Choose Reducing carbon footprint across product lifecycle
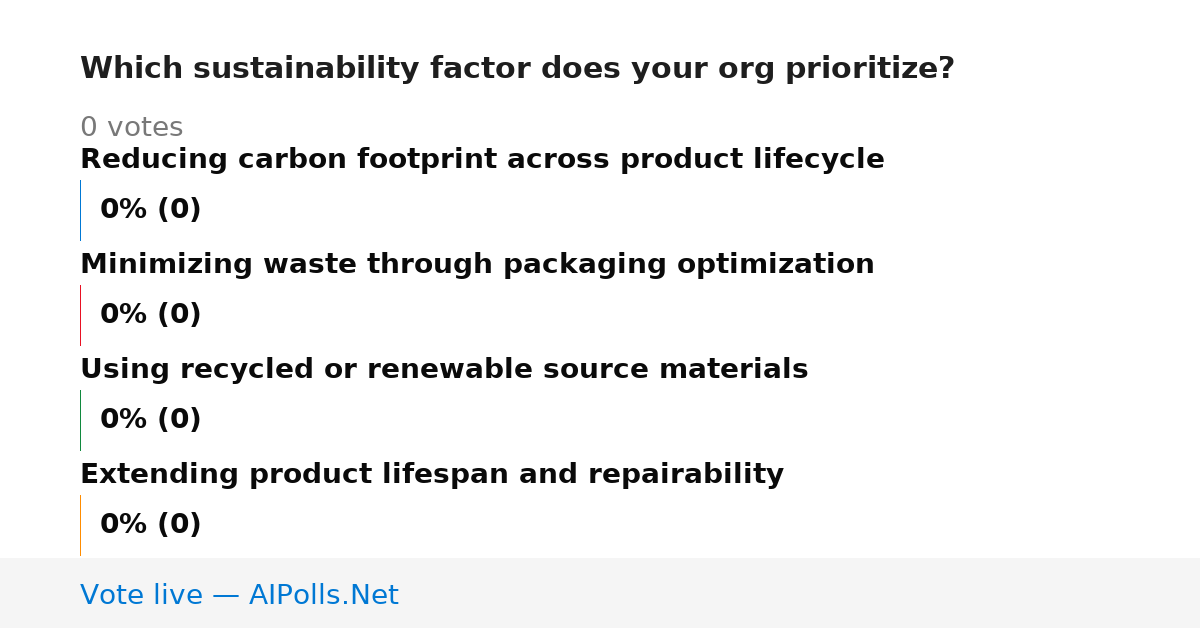 [482, 160]
